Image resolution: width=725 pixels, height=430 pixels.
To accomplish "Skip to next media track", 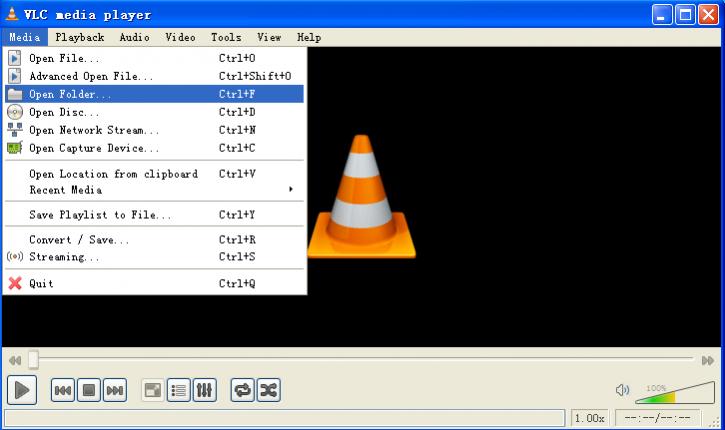I will pyautogui.click(x=115, y=391).
